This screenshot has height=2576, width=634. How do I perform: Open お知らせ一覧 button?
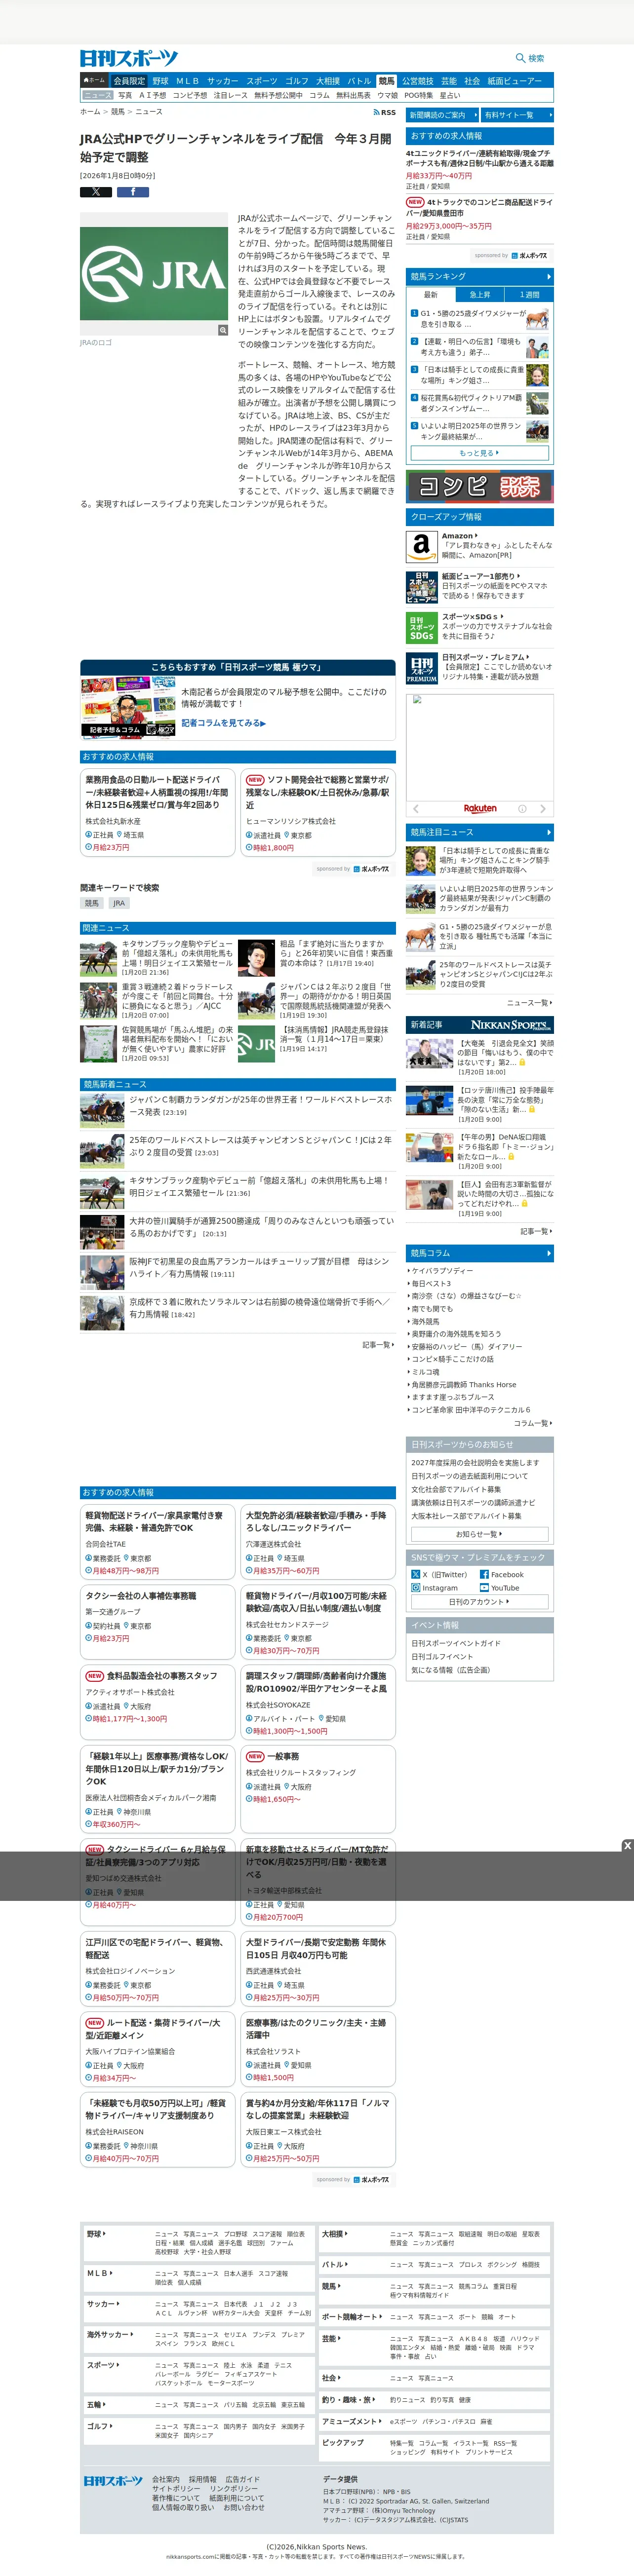479,1533
